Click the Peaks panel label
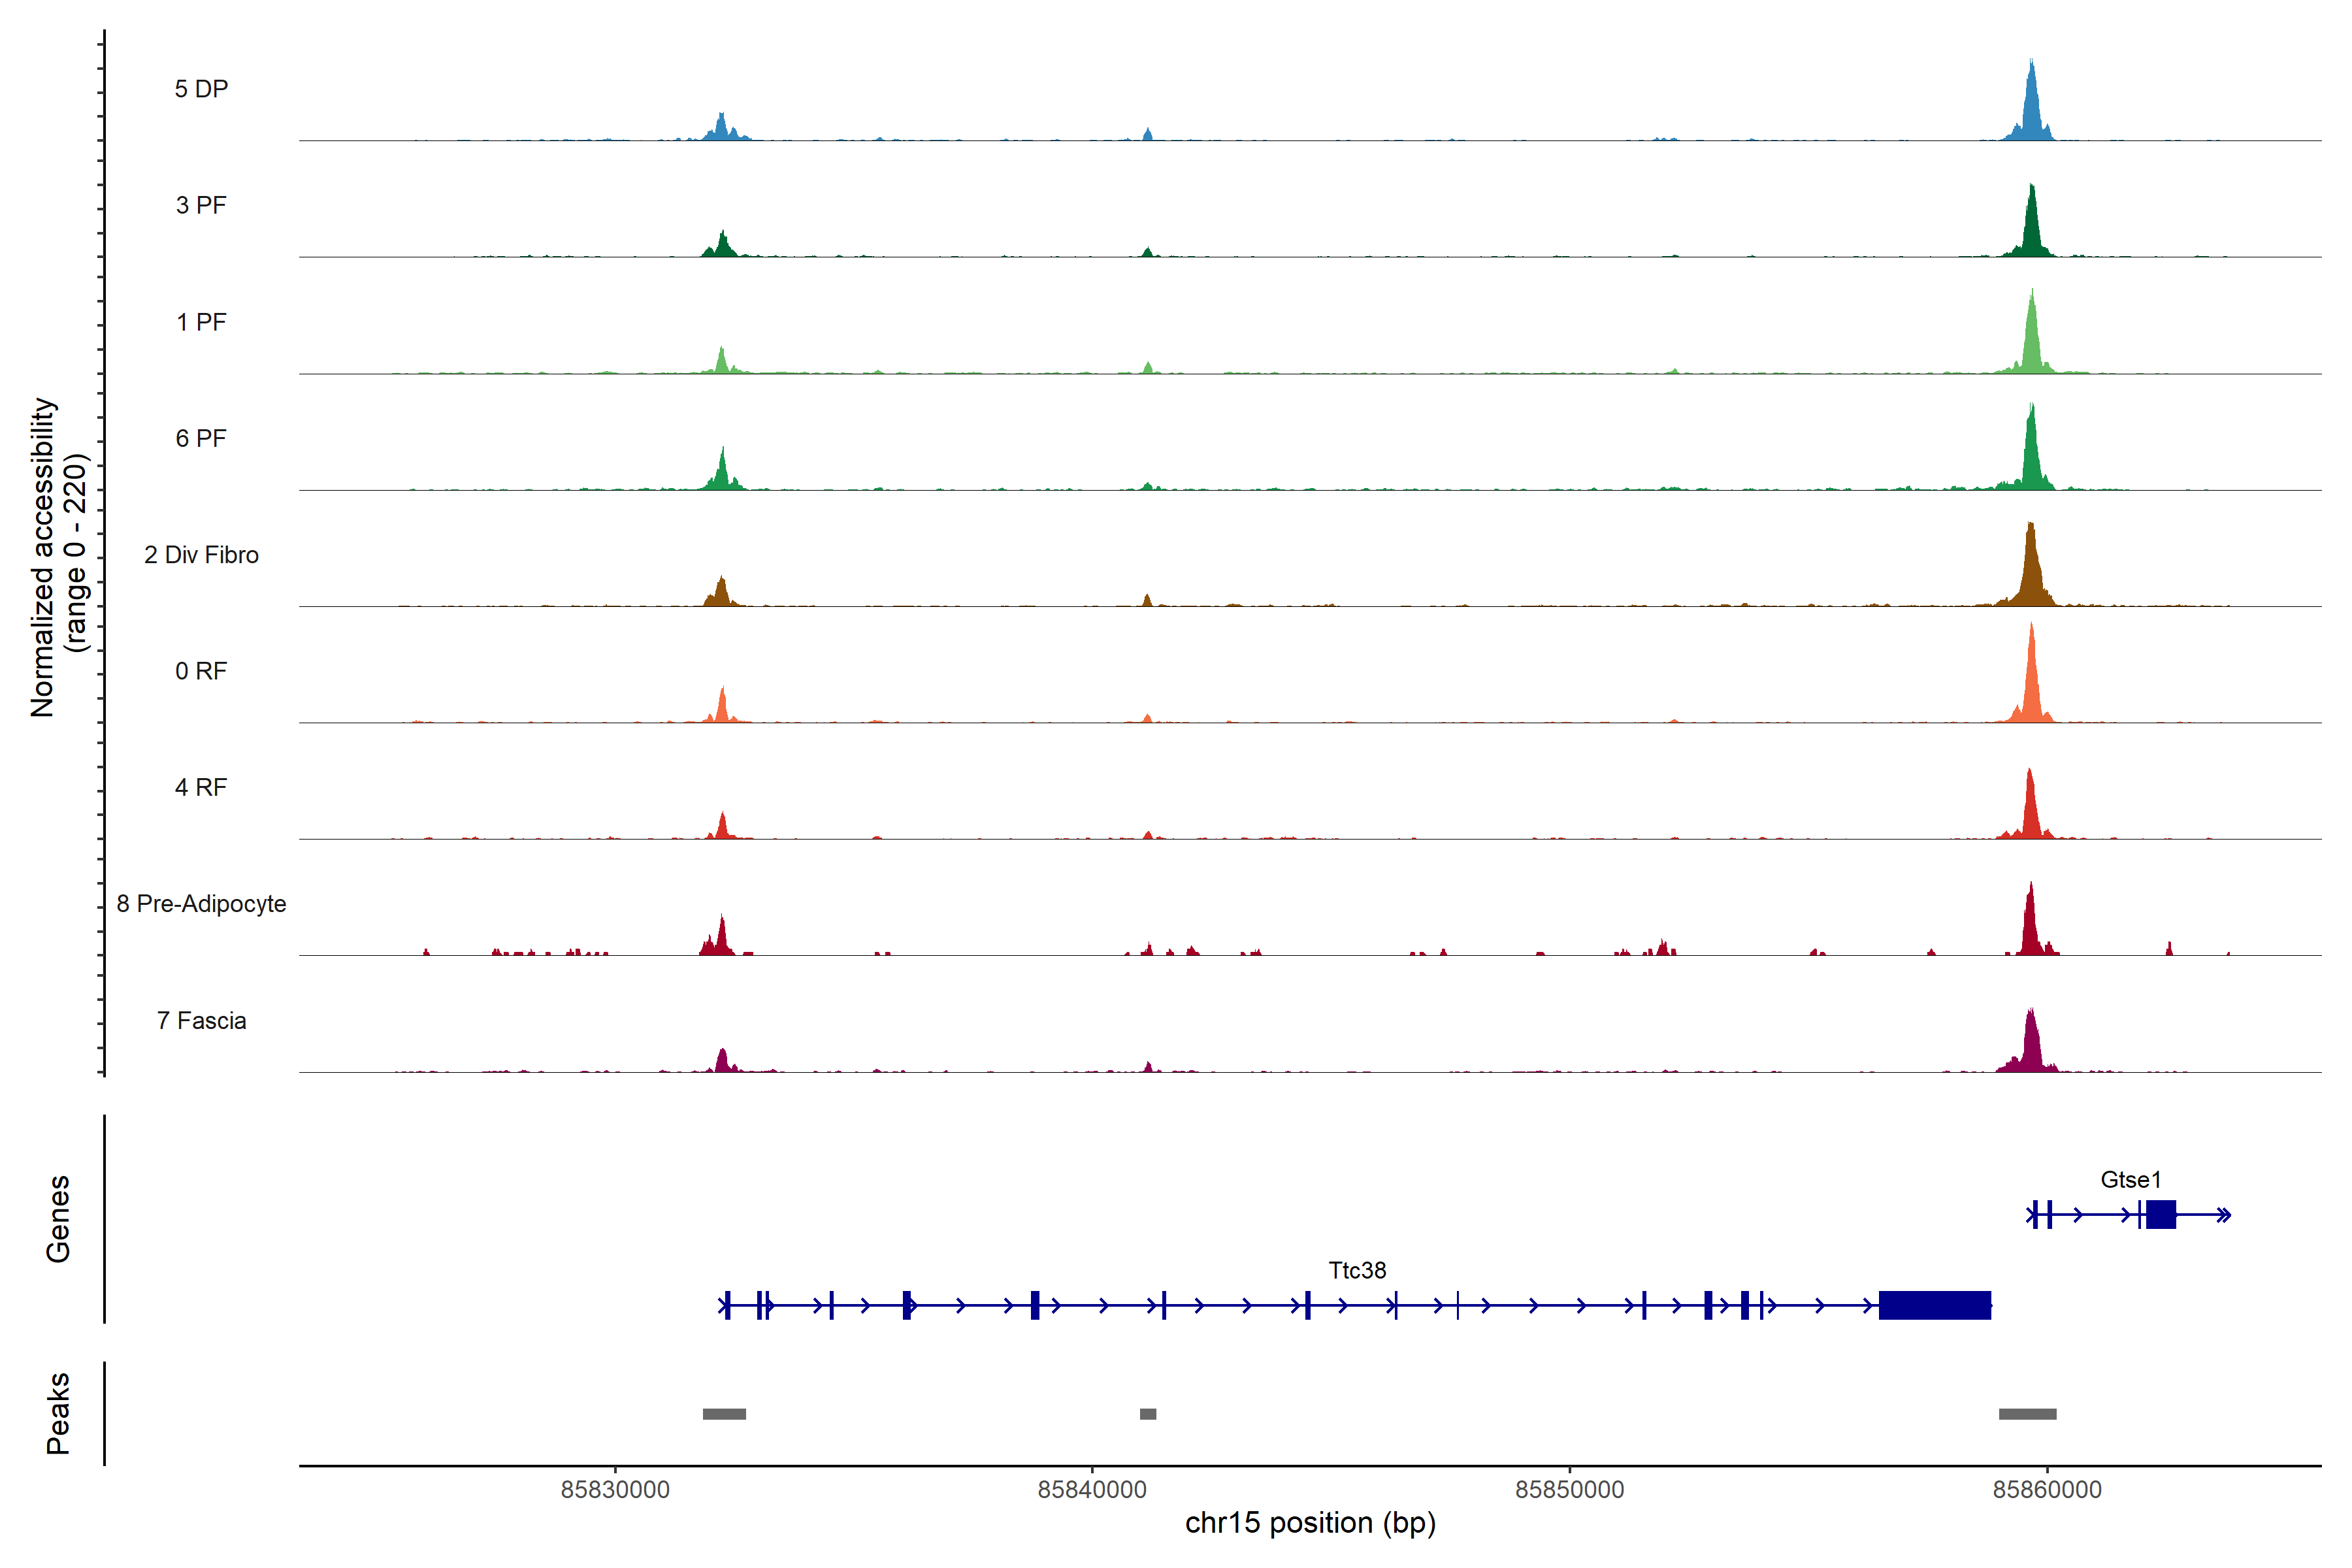Viewport: 2352px width, 1568px height. pyautogui.click(x=58, y=1413)
